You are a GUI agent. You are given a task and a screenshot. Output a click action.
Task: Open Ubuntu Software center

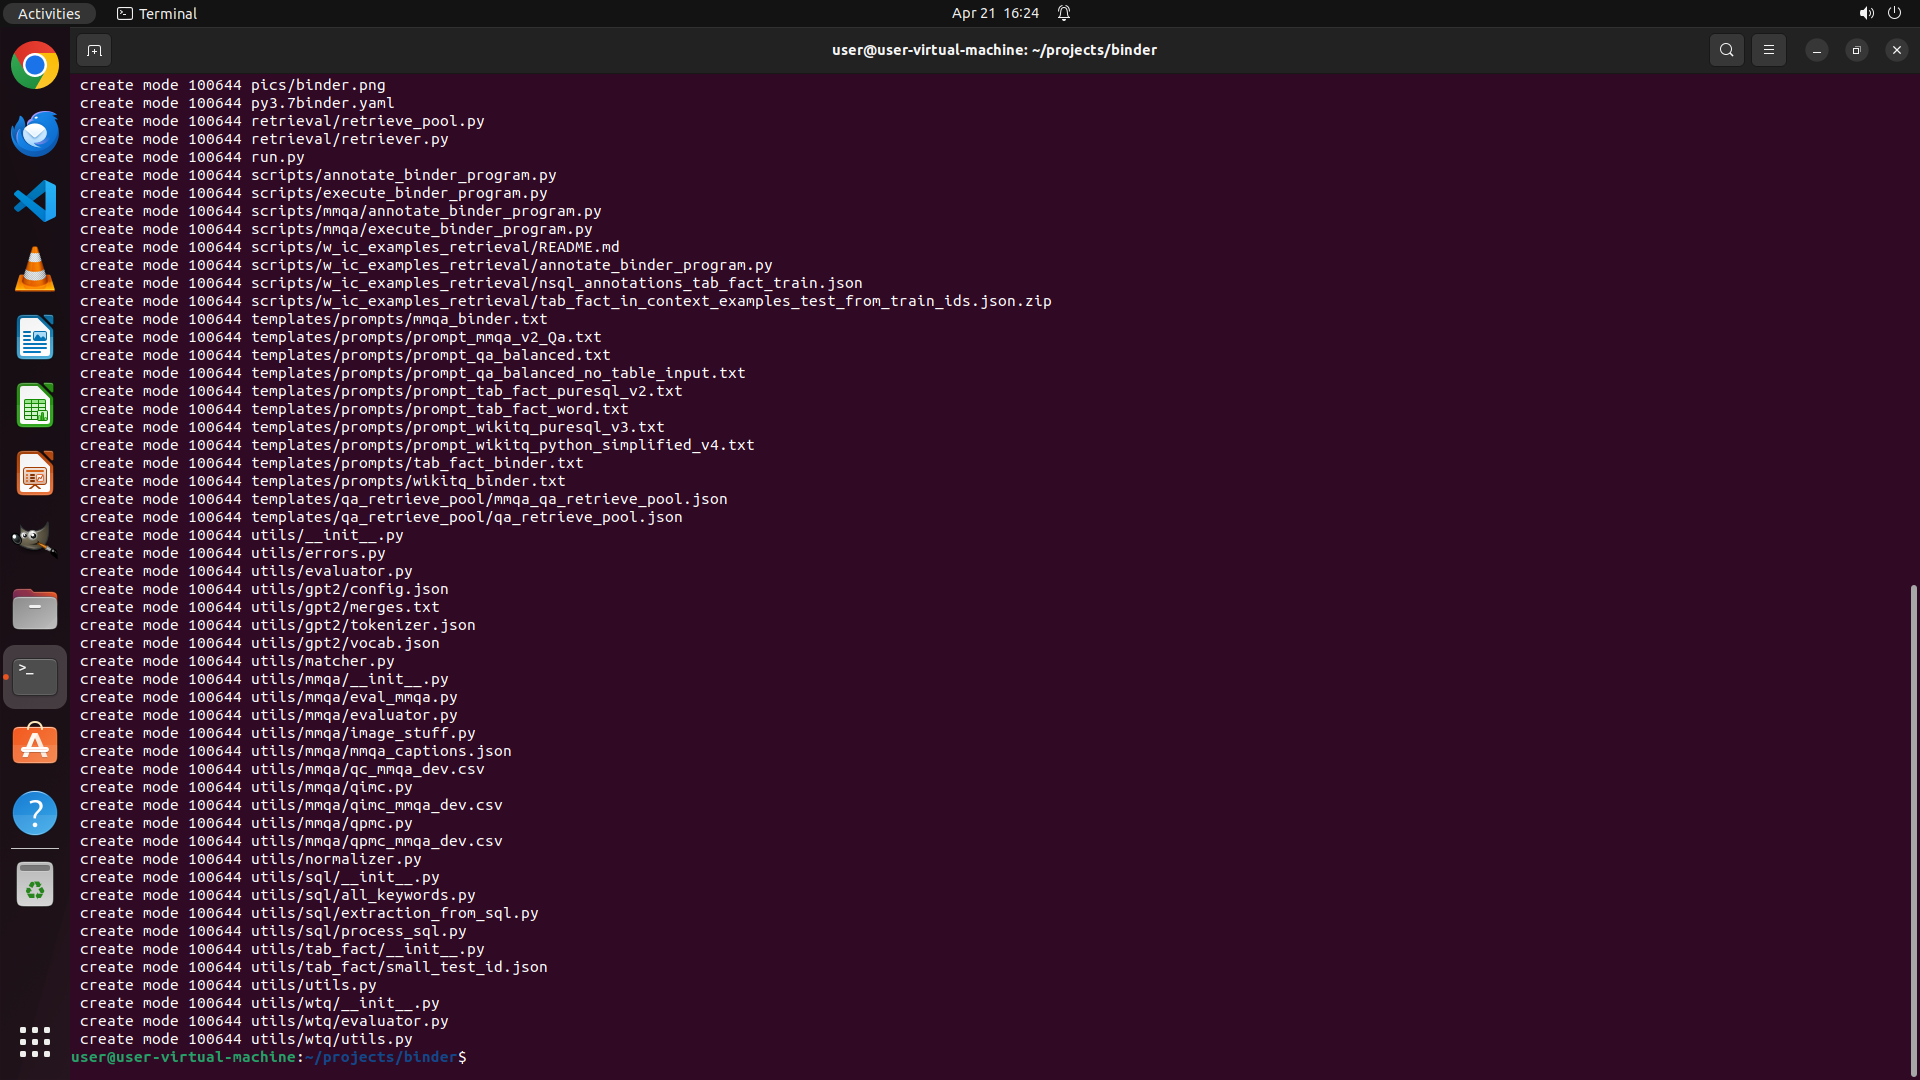point(35,745)
